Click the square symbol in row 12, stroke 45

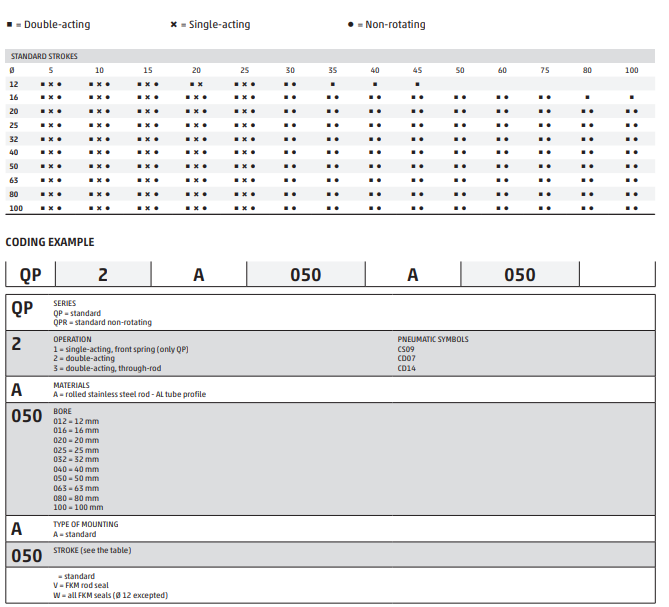[x=417, y=84]
